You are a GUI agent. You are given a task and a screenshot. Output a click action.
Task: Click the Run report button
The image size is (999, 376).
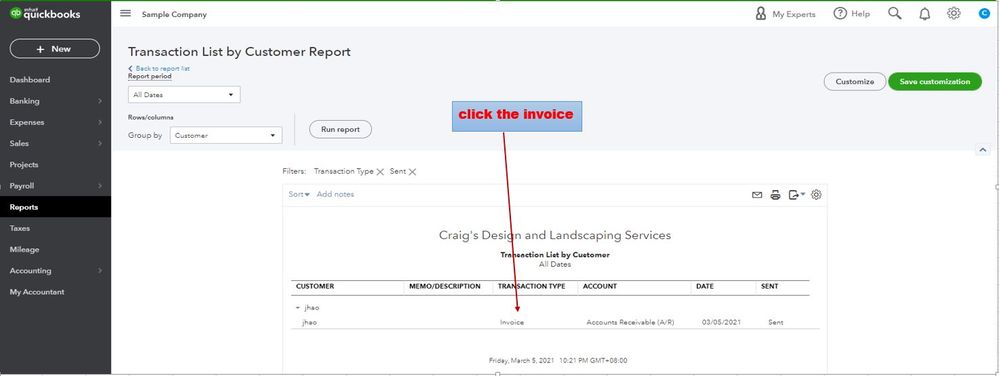[x=340, y=129]
